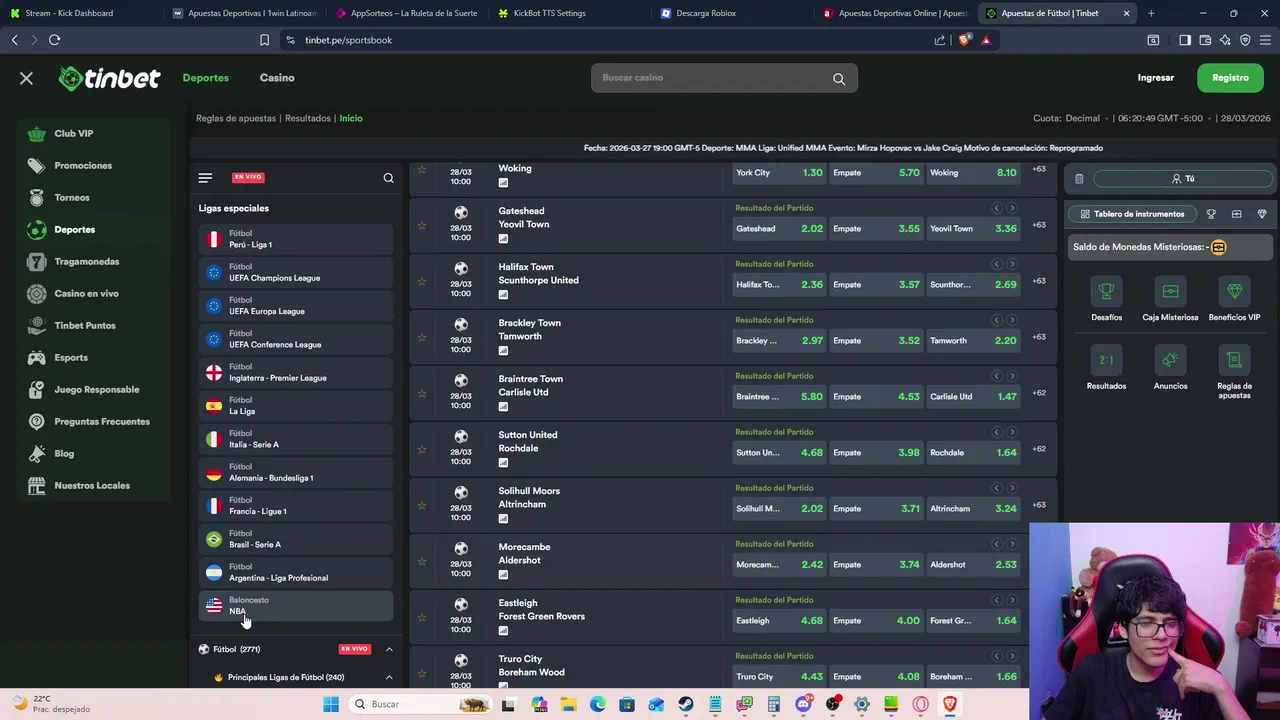Open the Resultados 2:1 tile
The image size is (1280, 720).
click(1106, 368)
